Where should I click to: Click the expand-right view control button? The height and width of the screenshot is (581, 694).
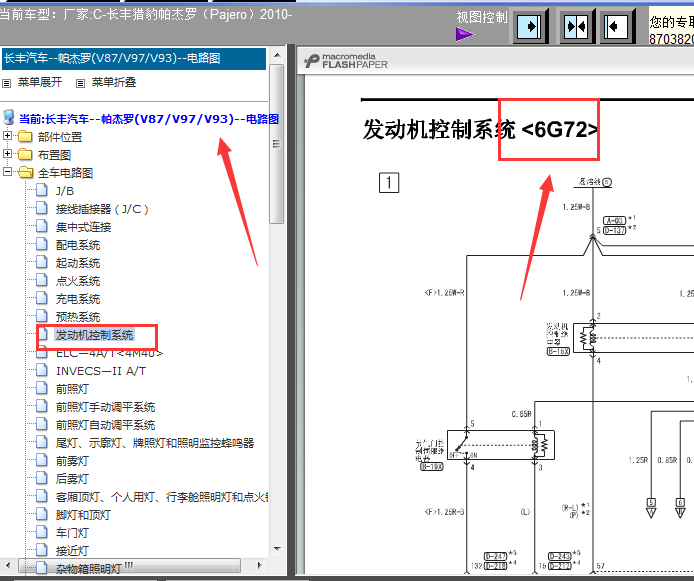(530, 27)
